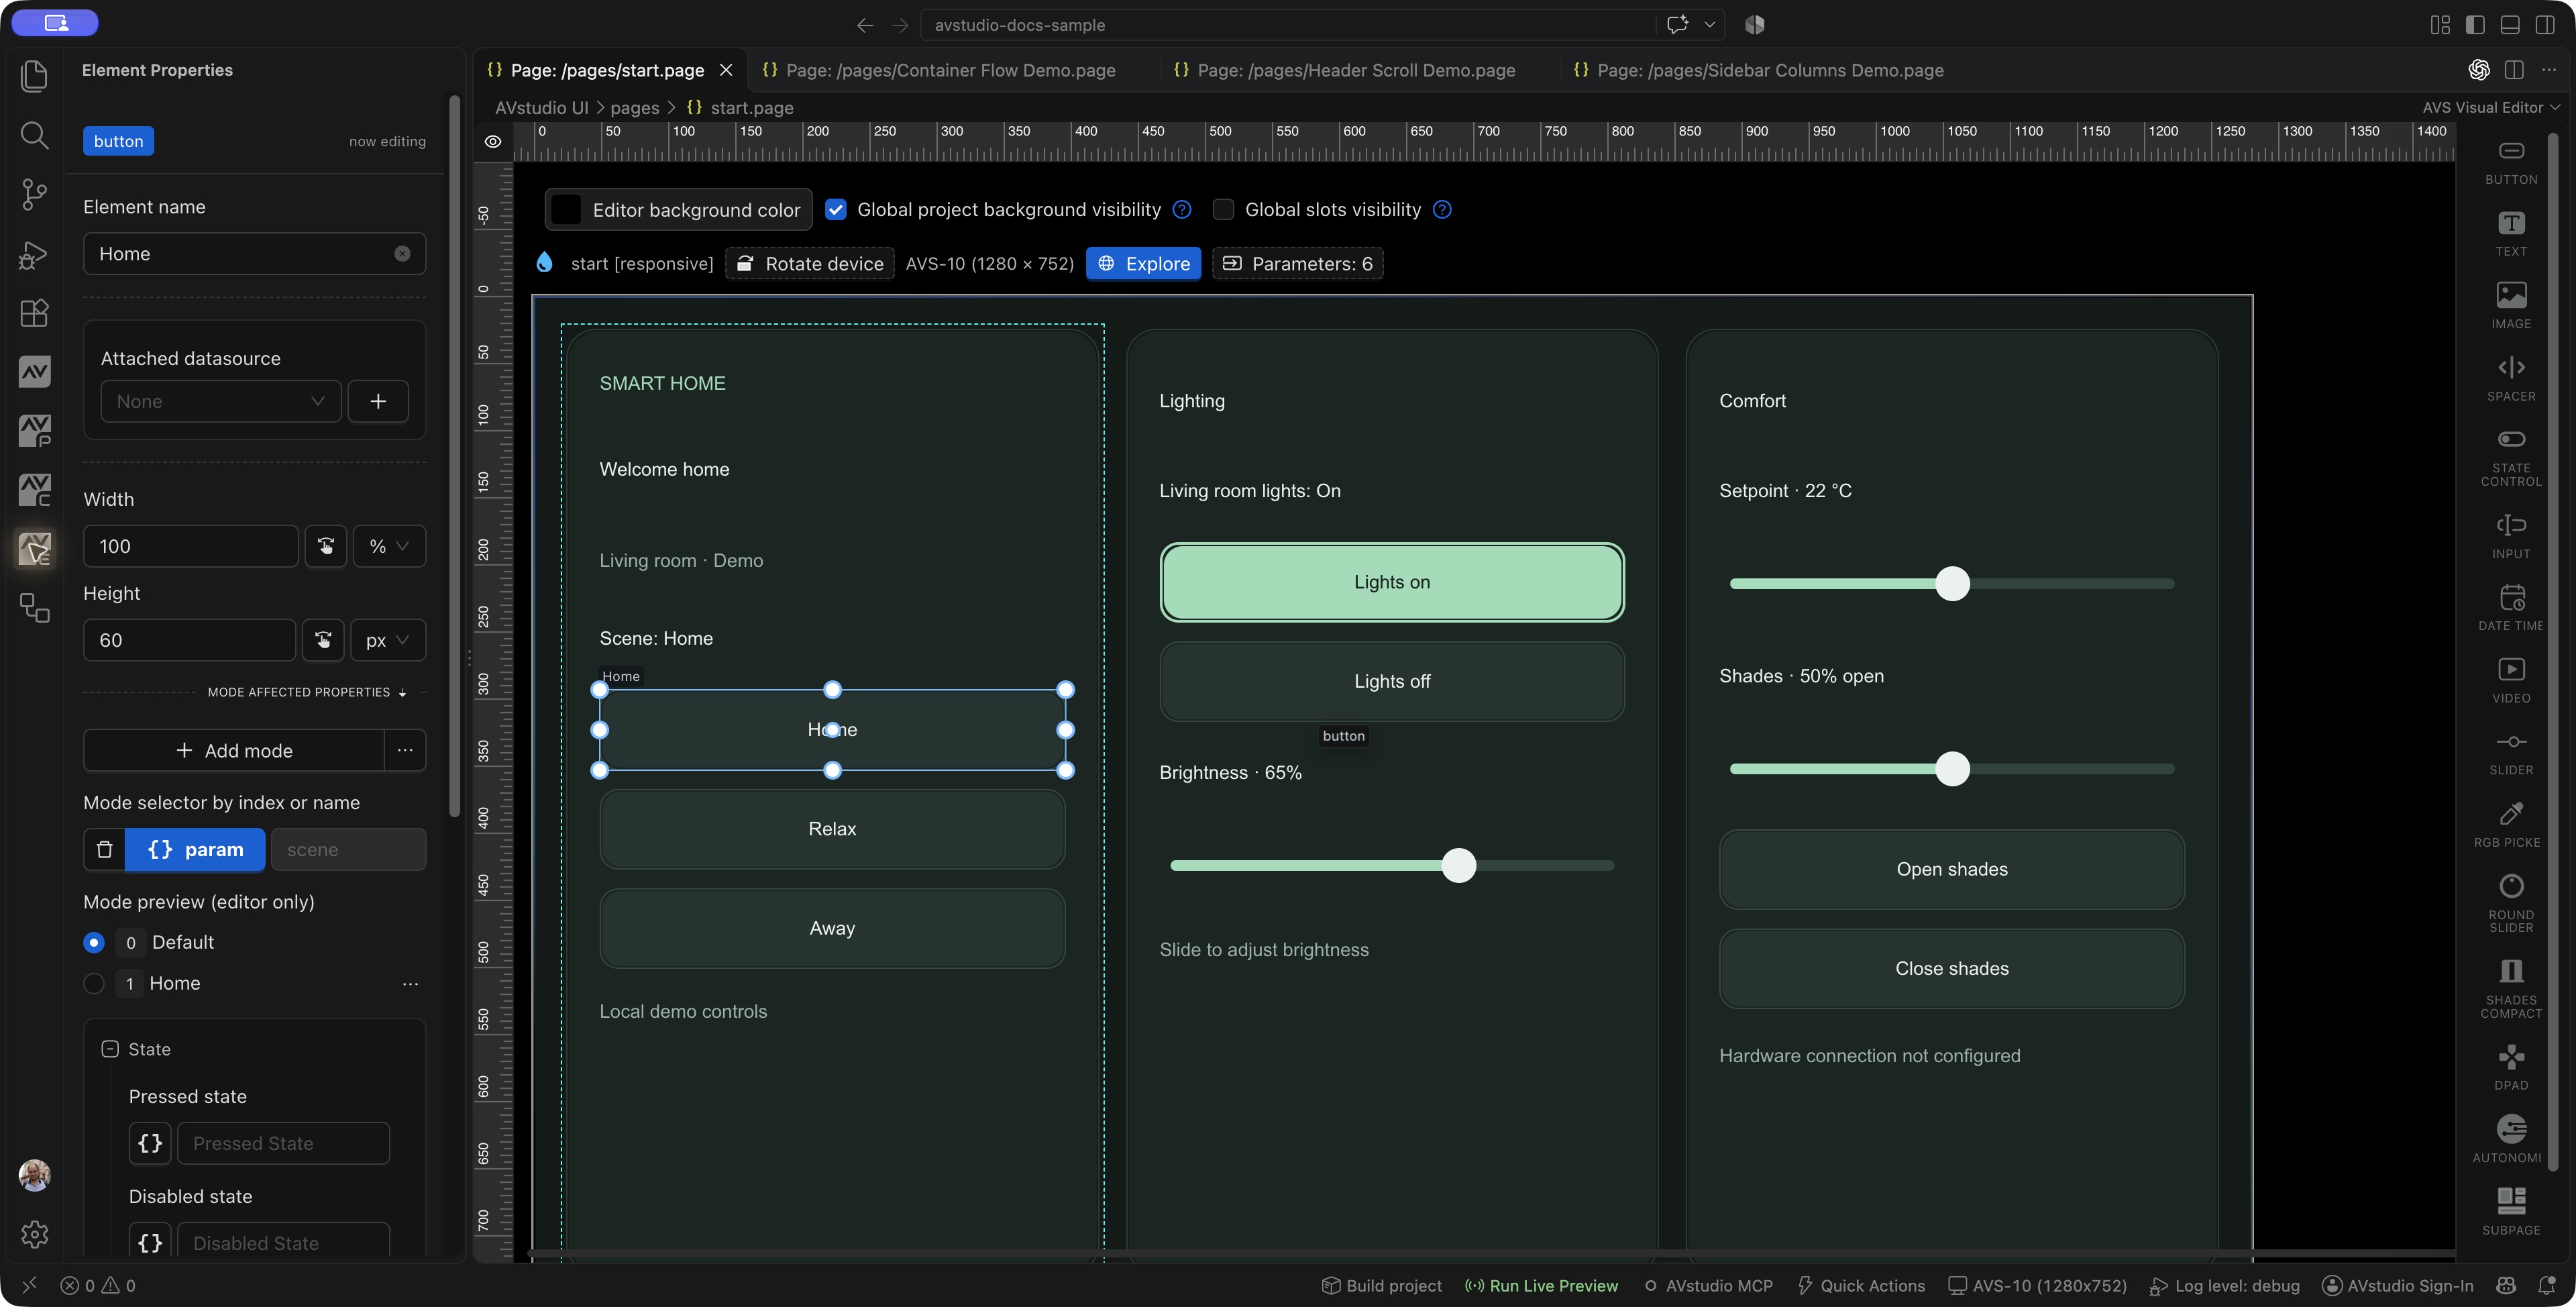Insert an RGB Picker element
Screen dimensions: 2576x1307
2510,825
